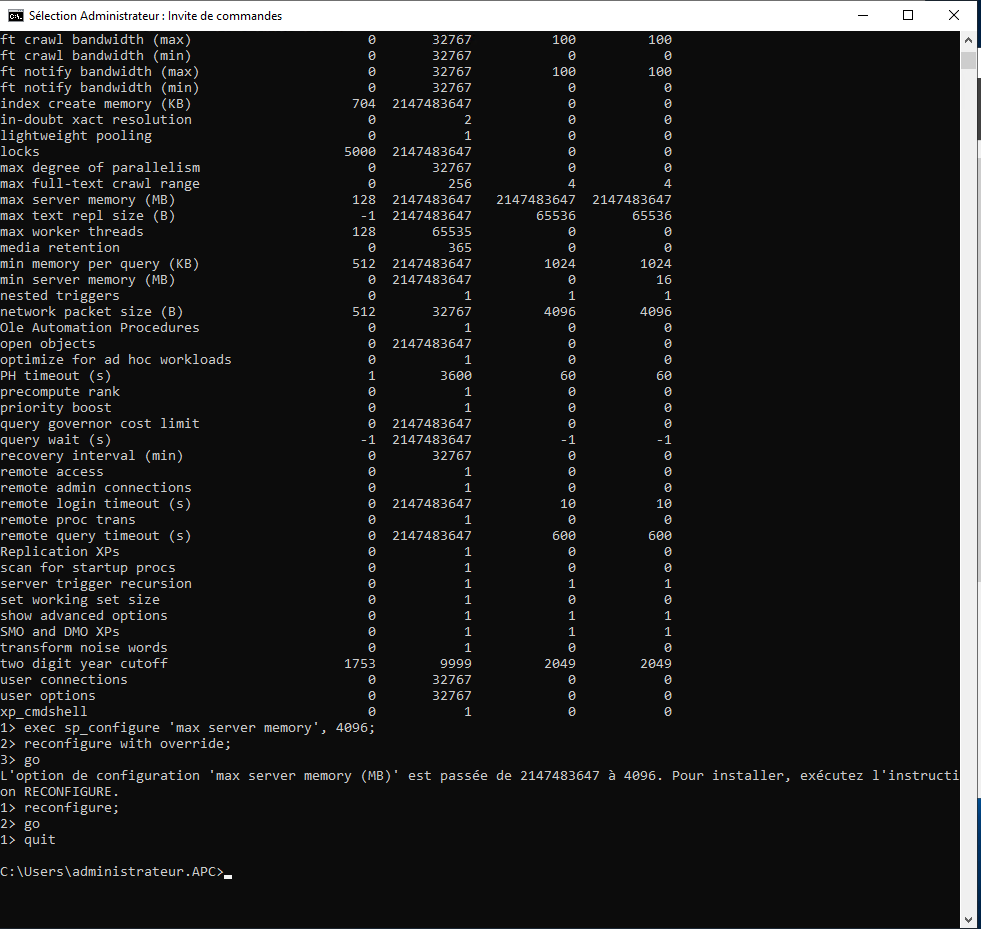Click the command prompt icon in title bar

(x=16, y=16)
